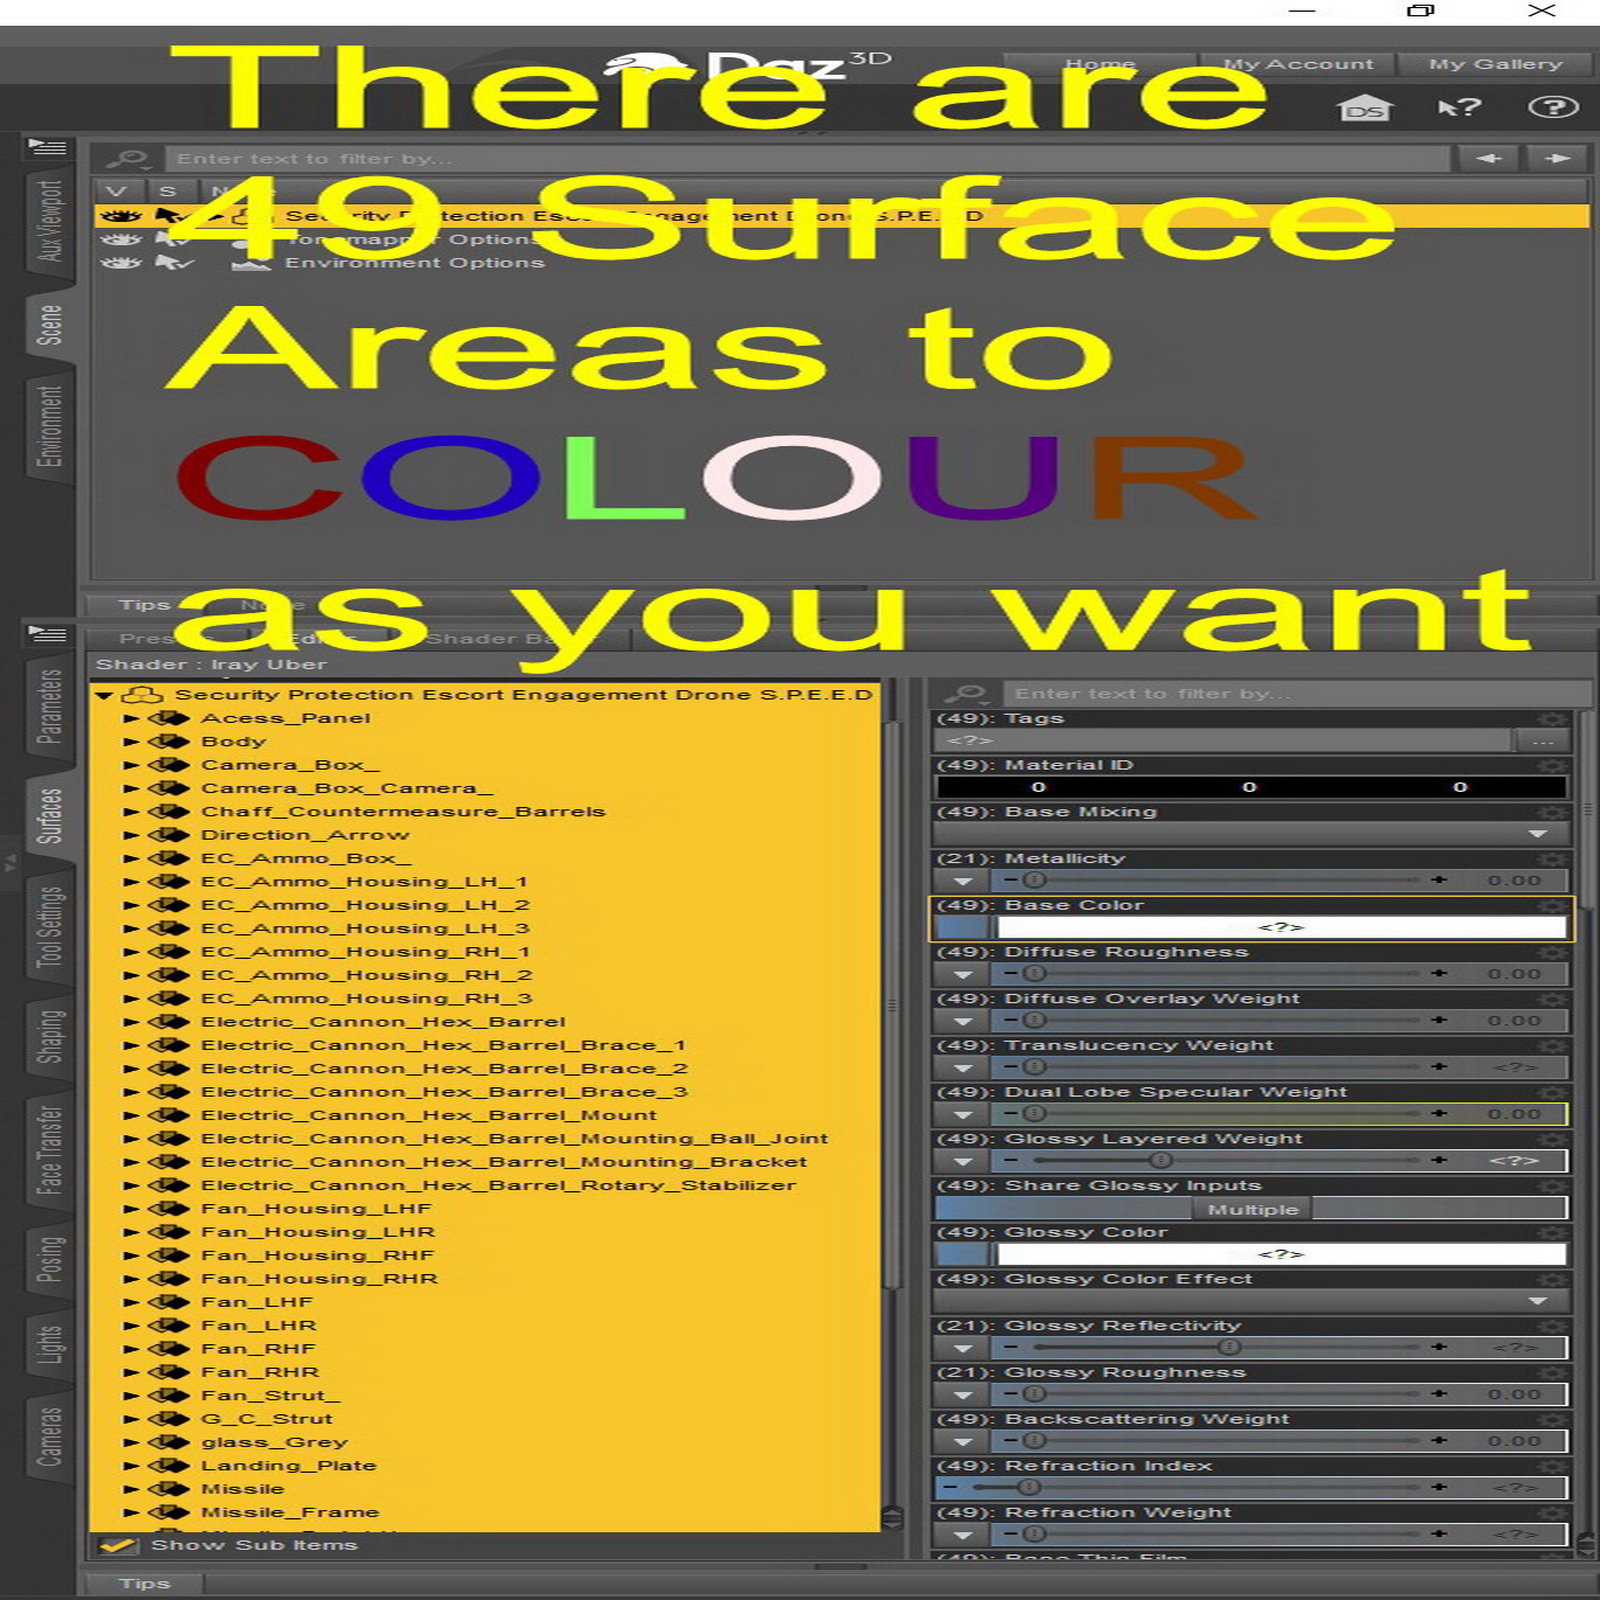Viewport: 1600px width, 1600px height.
Task: Click the Scene filter magnifier icon
Action: click(128, 159)
